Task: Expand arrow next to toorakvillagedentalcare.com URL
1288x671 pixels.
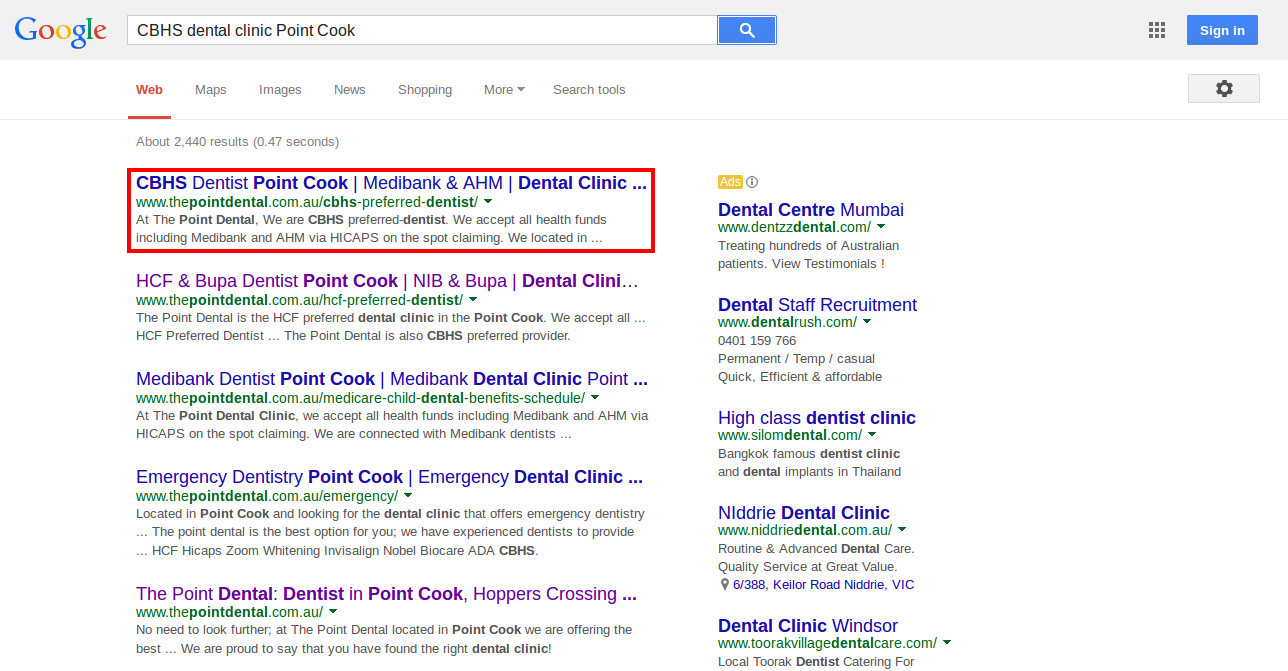Action: tap(947, 643)
